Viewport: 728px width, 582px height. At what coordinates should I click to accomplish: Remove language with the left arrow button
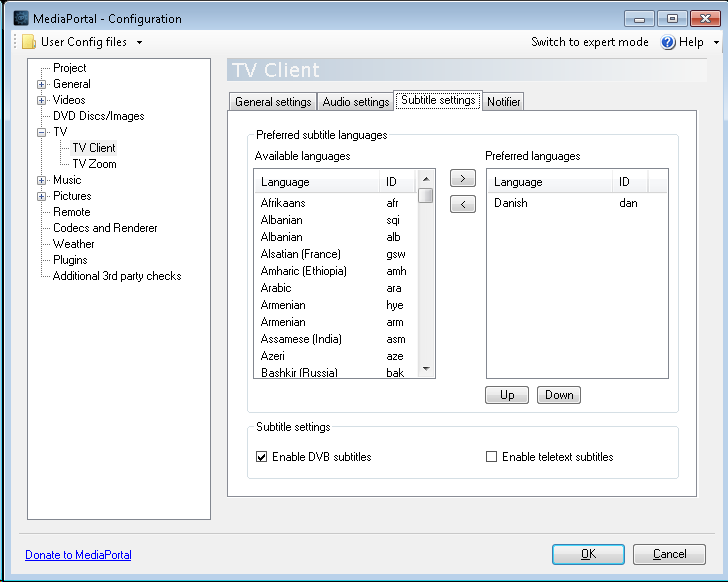462,204
